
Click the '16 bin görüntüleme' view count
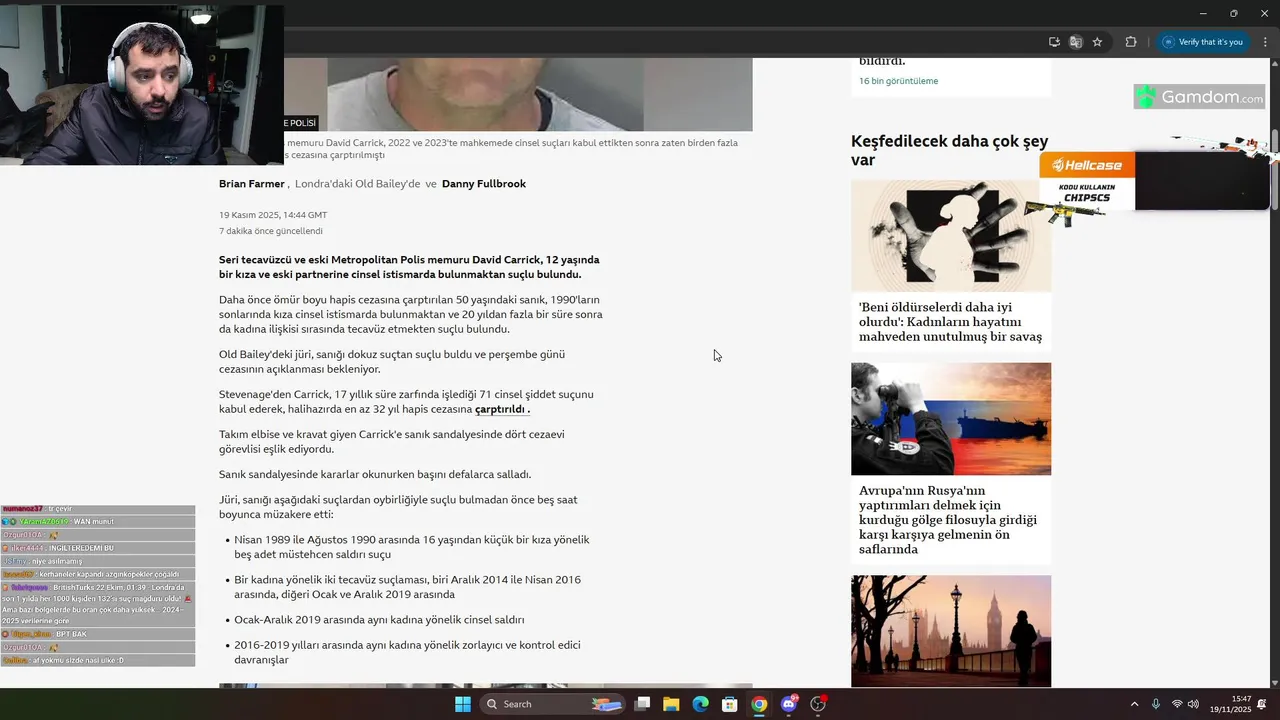coord(898,81)
